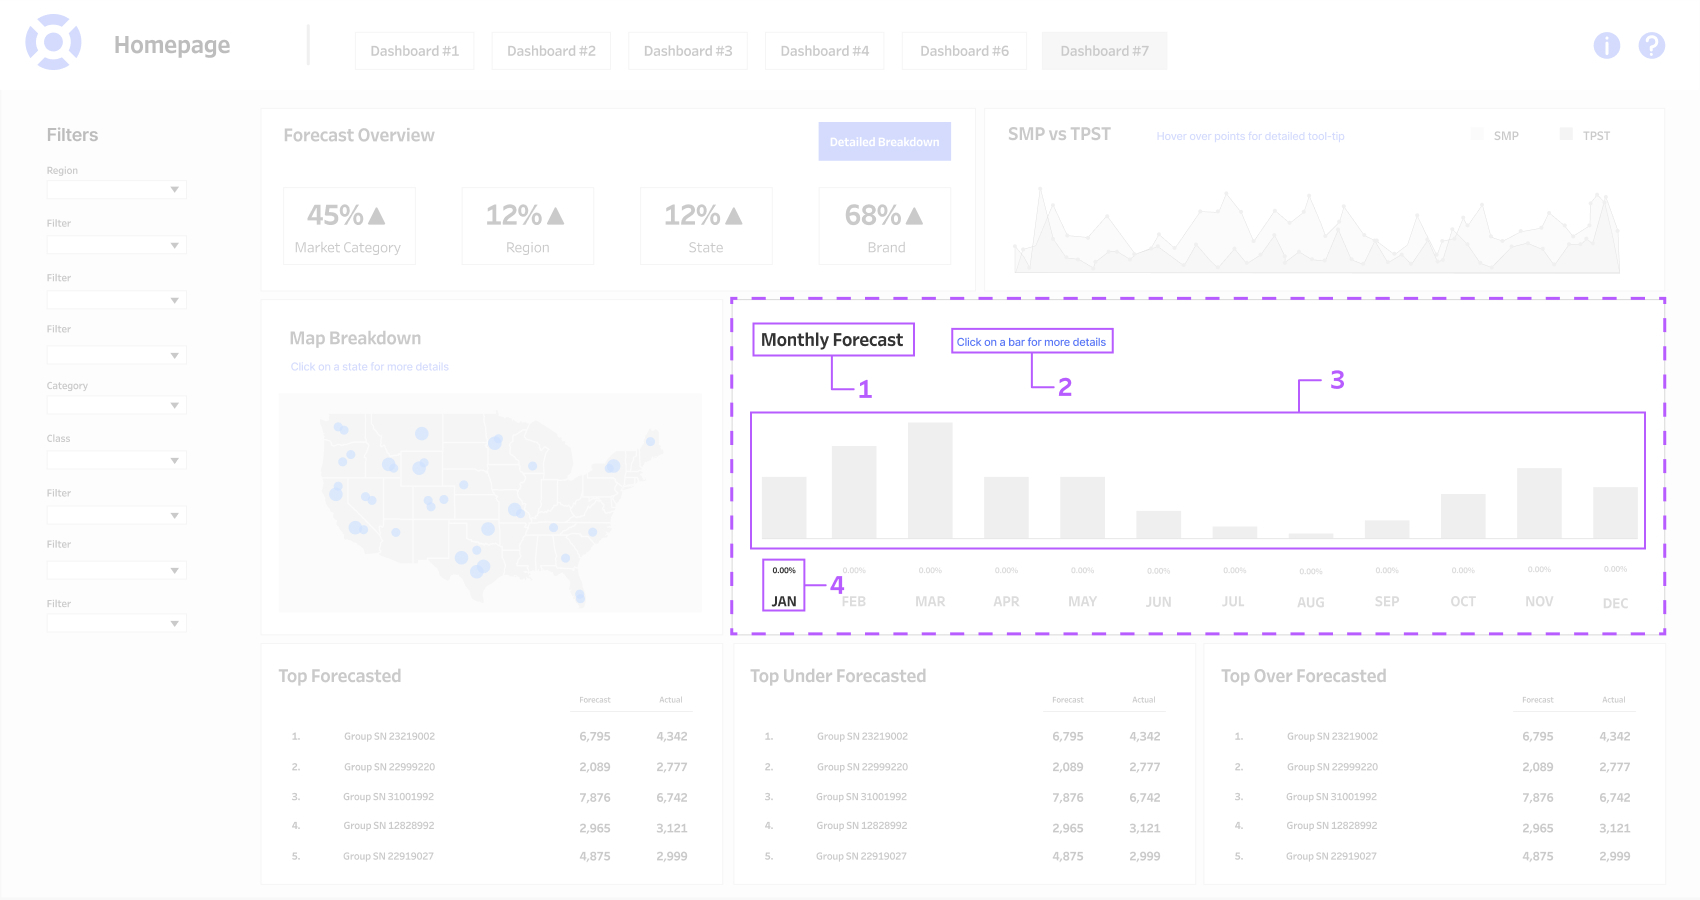
Task: Click the State 12% up arrow indicator
Action: tap(734, 215)
